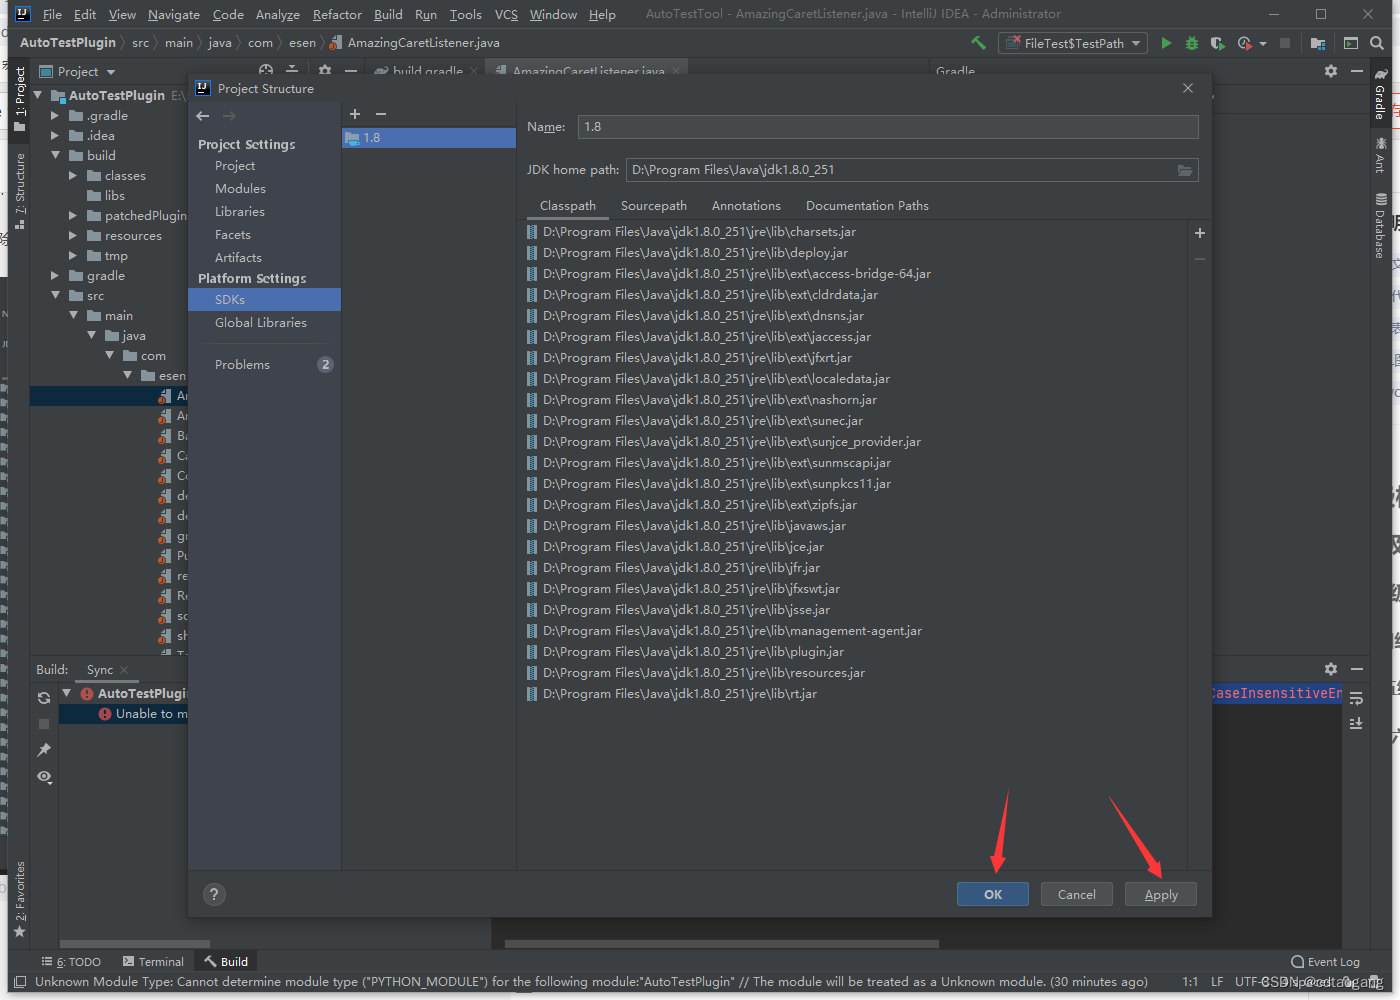The height and width of the screenshot is (1000, 1400).
Task: Open the FileTest$TestPath run configuration dropdown
Action: pos(1073,43)
